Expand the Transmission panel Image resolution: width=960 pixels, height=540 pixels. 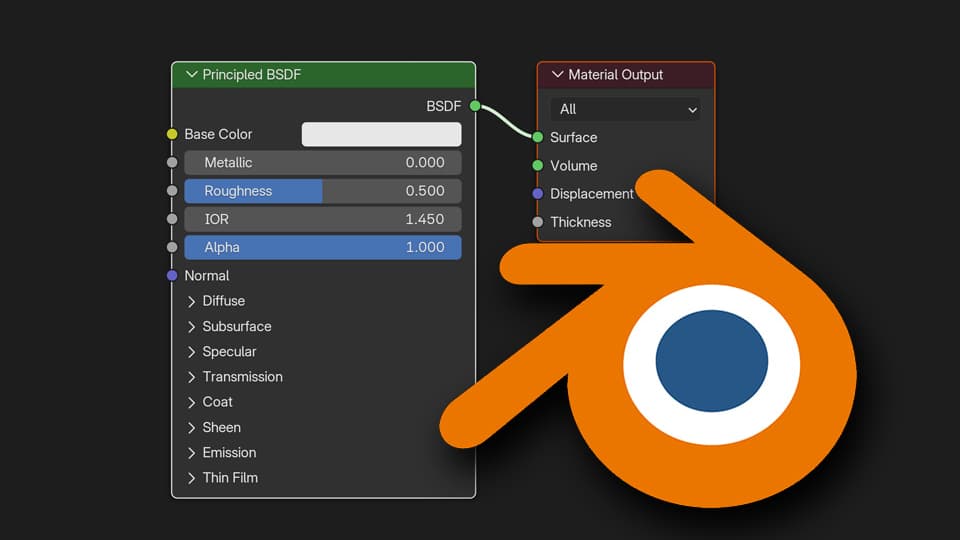192,377
